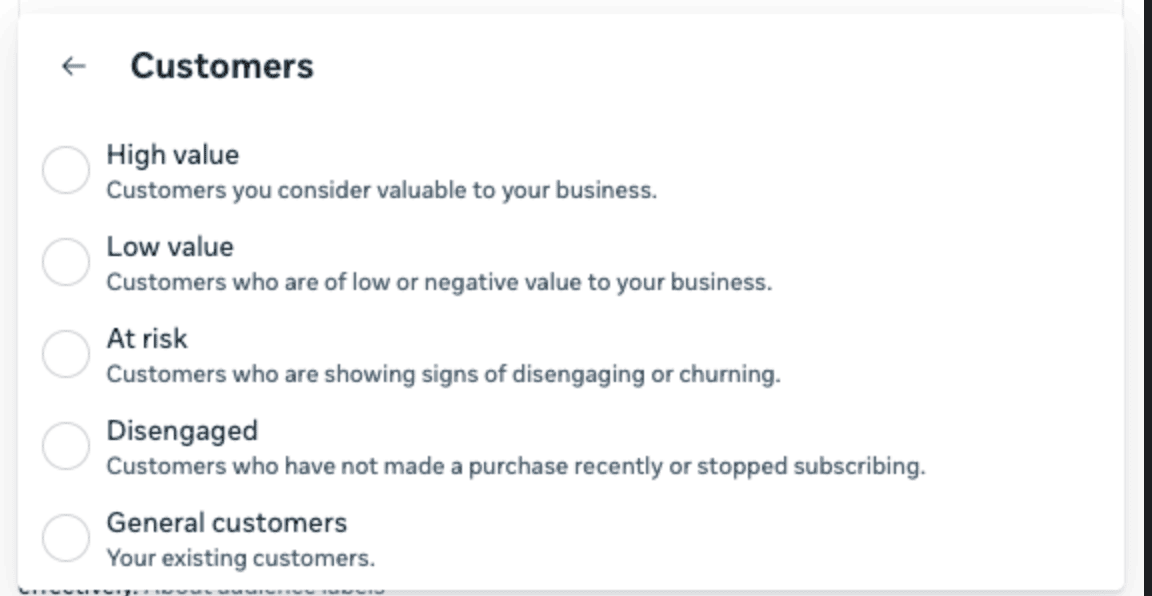Click description about stopped subscribing customers
This screenshot has height=596, width=1152.
pyautogui.click(x=516, y=466)
